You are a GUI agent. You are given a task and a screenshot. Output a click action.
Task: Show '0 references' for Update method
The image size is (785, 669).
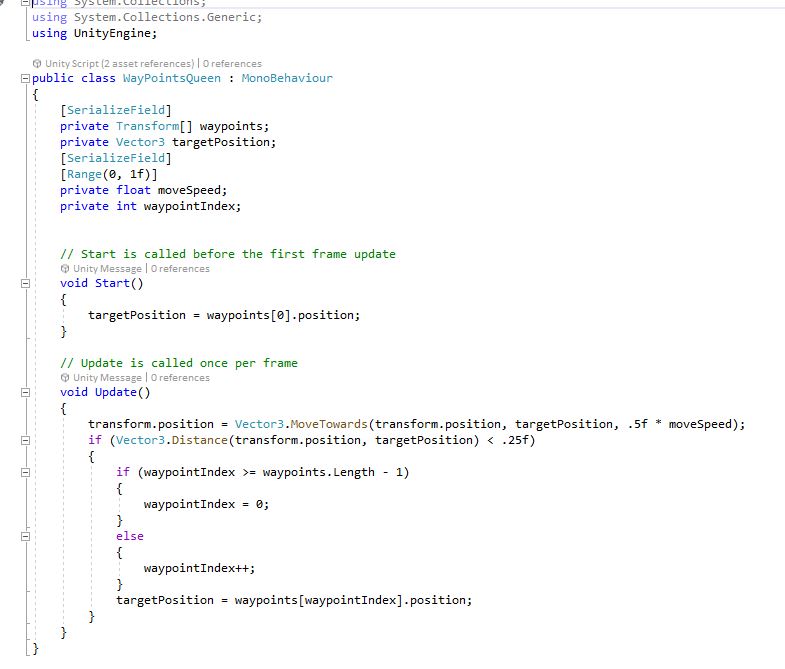(x=180, y=378)
